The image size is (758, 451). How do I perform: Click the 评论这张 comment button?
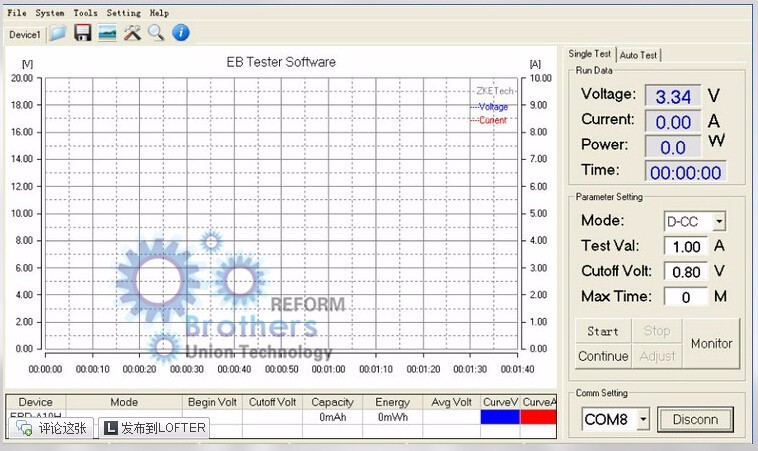51,428
